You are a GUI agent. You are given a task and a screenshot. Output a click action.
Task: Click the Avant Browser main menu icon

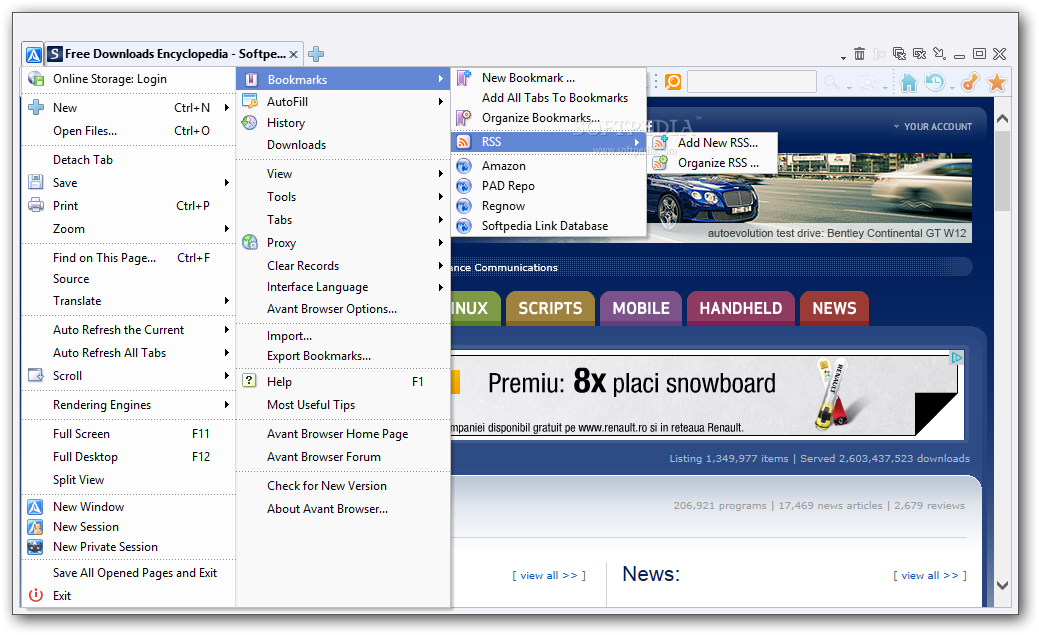(x=34, y=54)
